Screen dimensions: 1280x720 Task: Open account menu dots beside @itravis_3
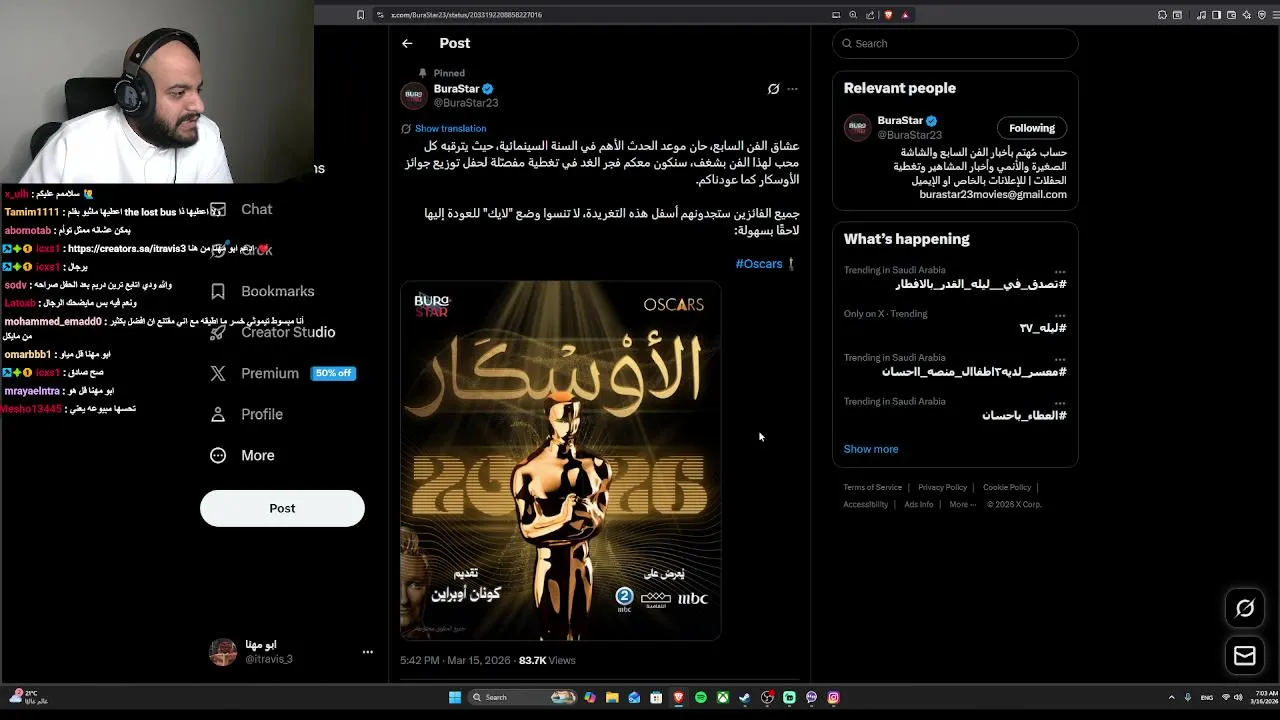(367, 652)
